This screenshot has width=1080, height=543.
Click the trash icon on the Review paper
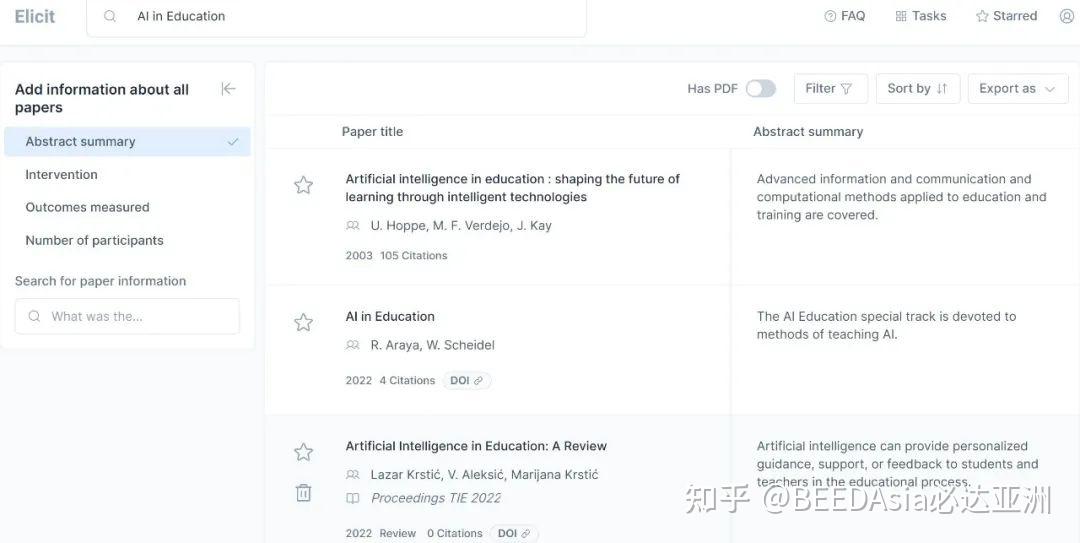click(303, 493)
